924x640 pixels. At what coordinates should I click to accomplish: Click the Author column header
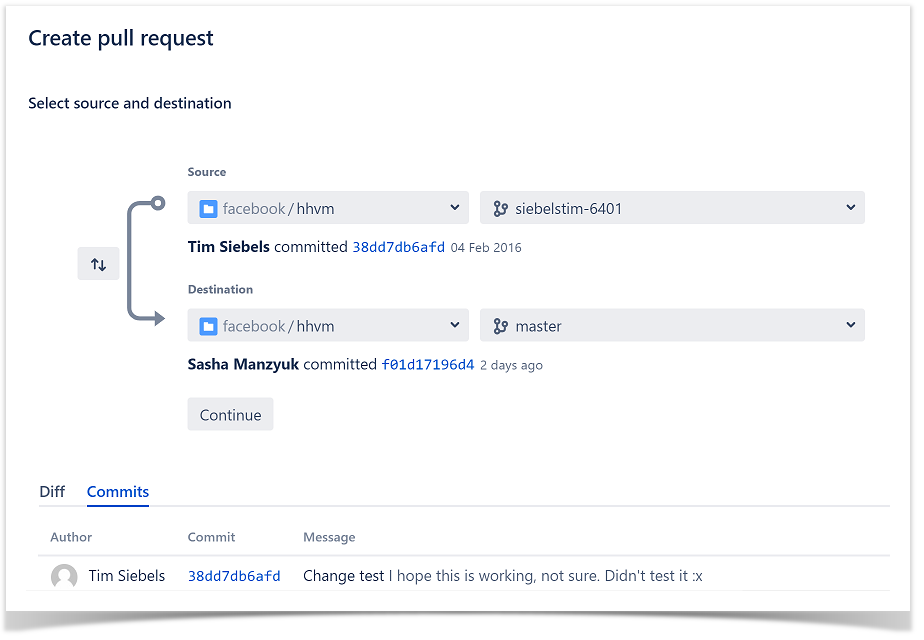pyautogui.click(x=71, y=537)
